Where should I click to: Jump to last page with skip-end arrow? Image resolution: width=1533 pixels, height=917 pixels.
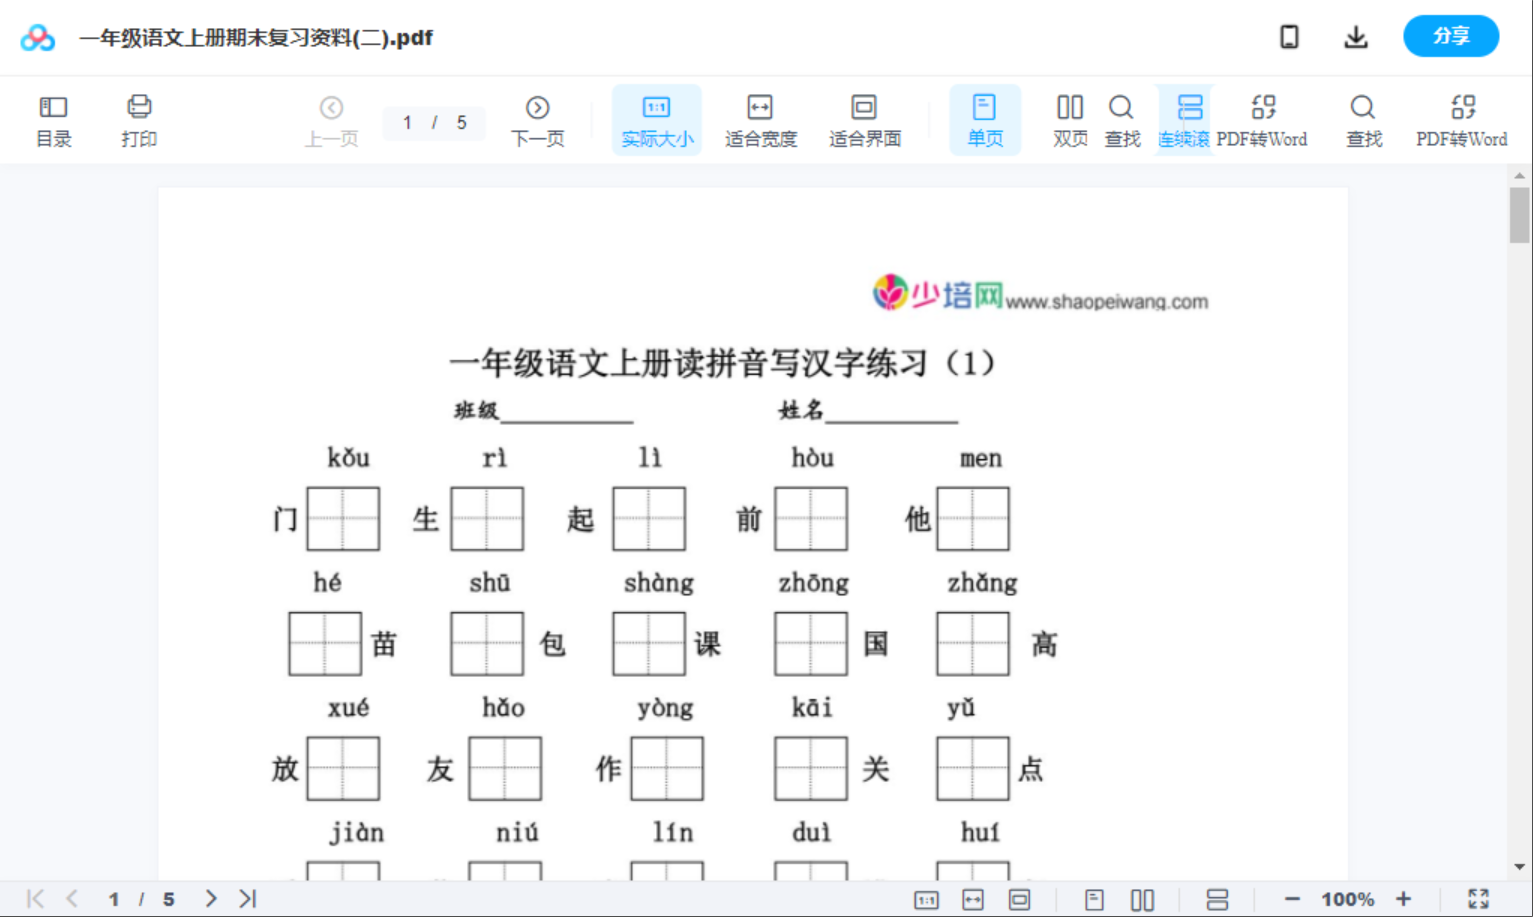click(x=245, y=898)
